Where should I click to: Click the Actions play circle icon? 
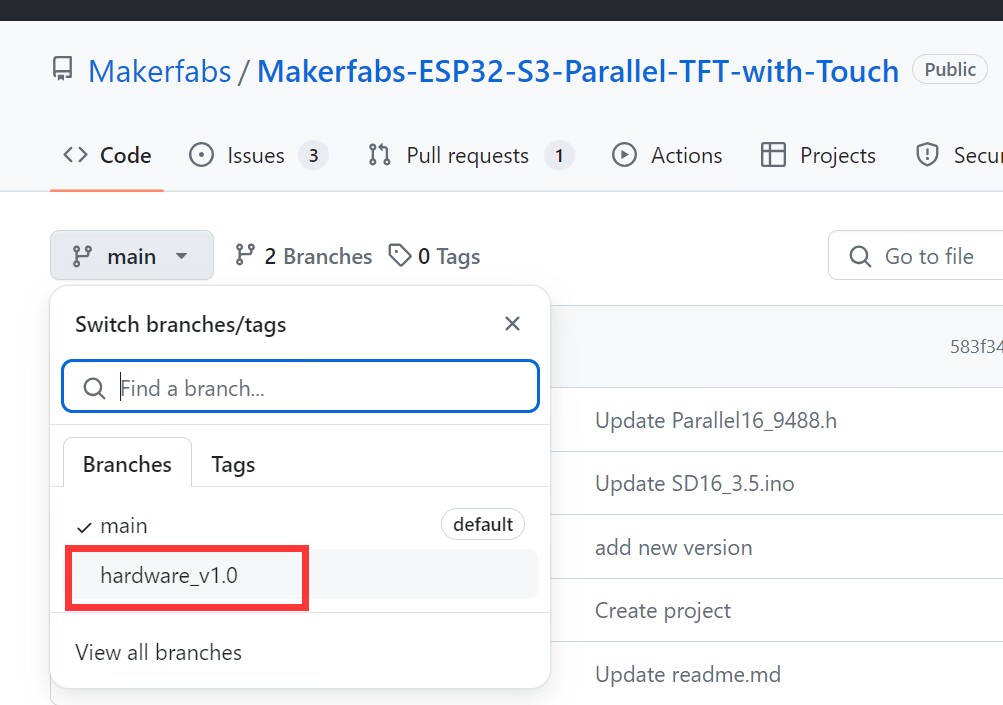click(x=624, y=155)
